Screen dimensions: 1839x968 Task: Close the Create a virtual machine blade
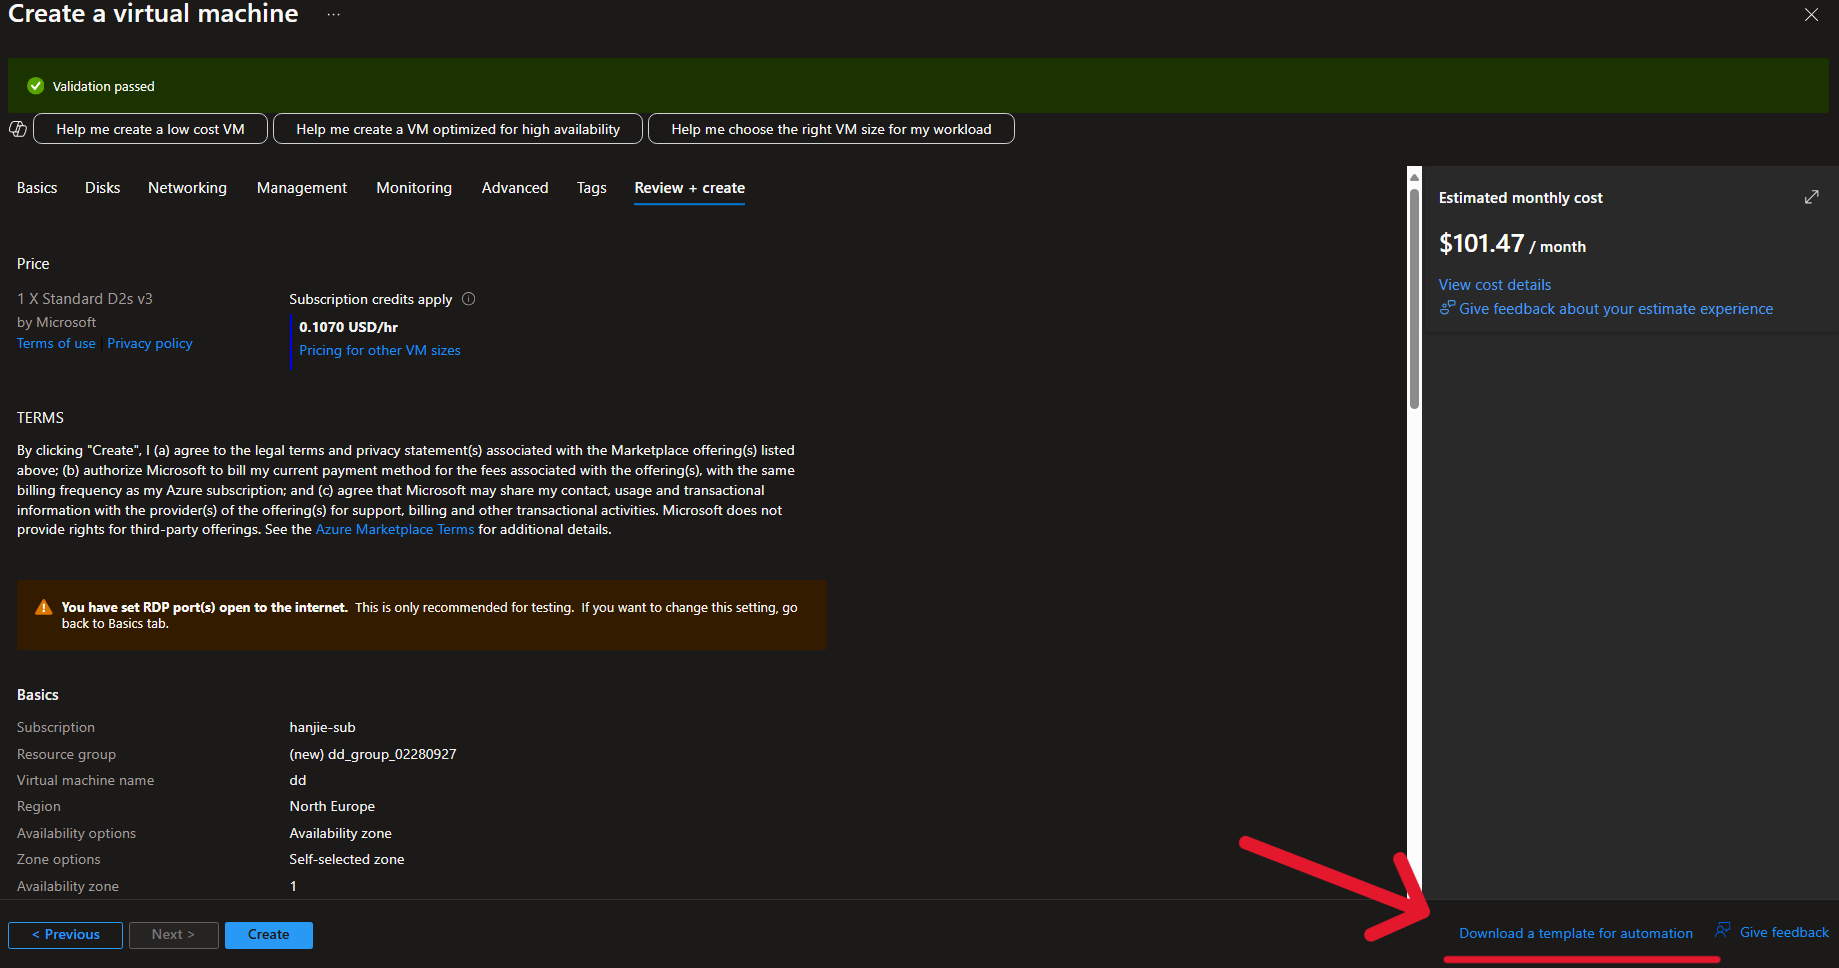(1811, 15)
